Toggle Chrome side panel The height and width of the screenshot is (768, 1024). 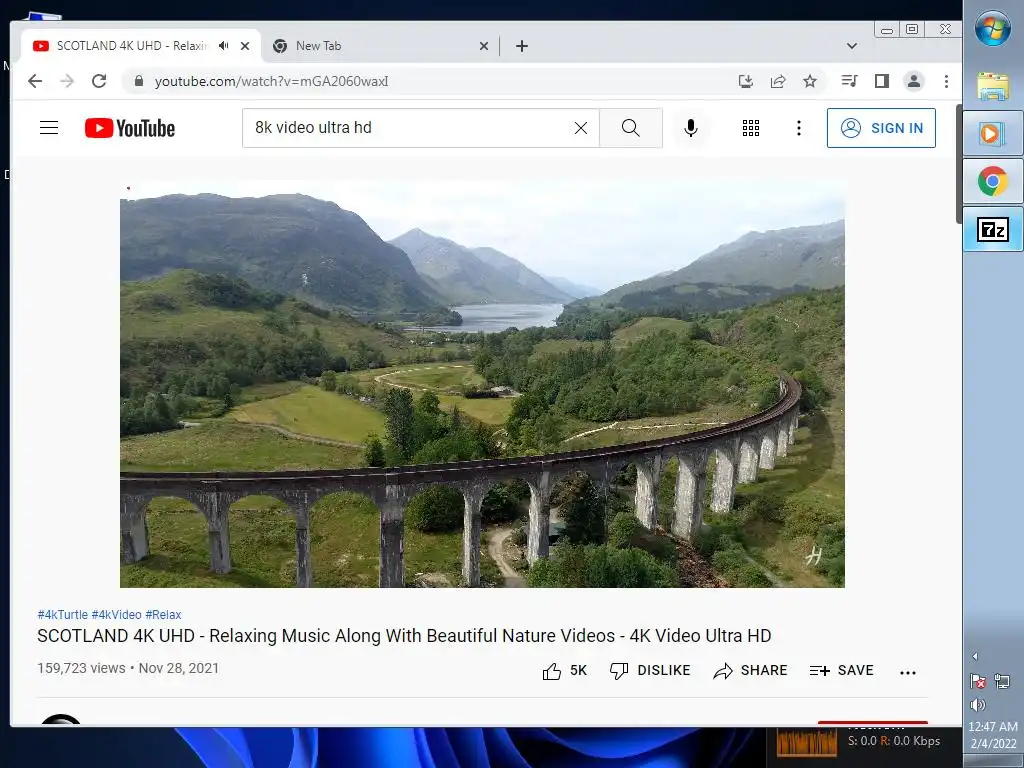tap(882, 81)
